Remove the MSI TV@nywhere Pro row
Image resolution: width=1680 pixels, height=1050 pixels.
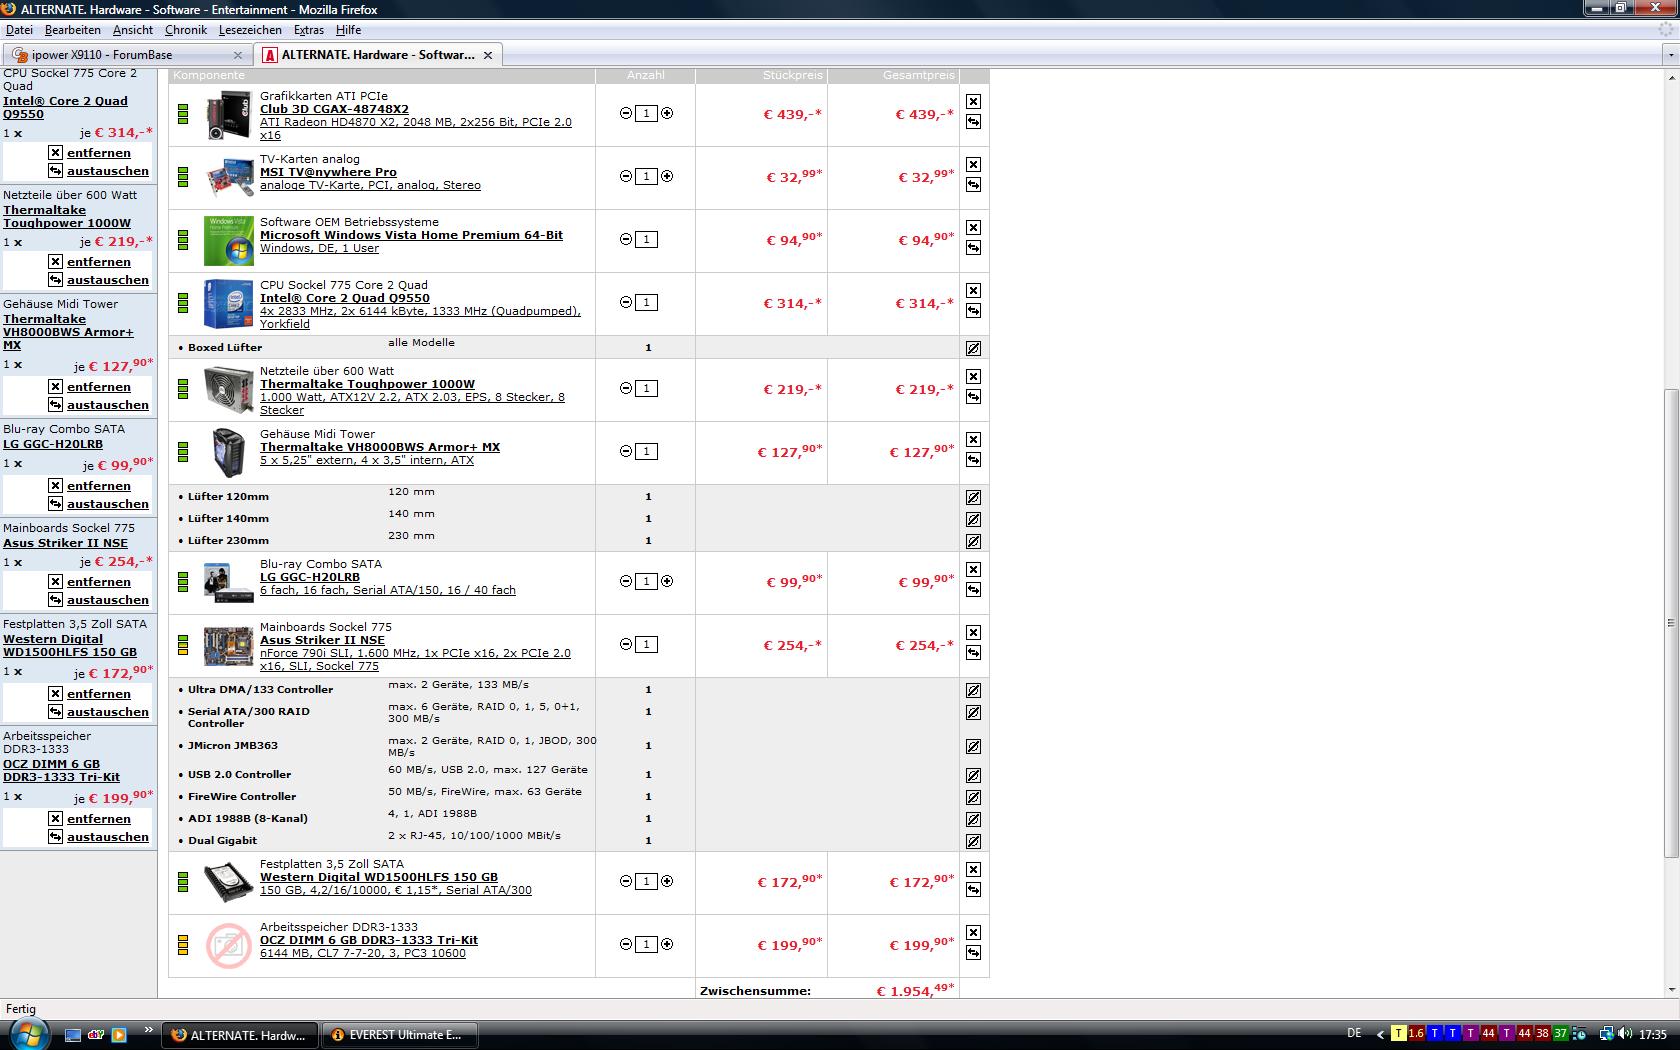pyautogui.click(x=973, y=165)
